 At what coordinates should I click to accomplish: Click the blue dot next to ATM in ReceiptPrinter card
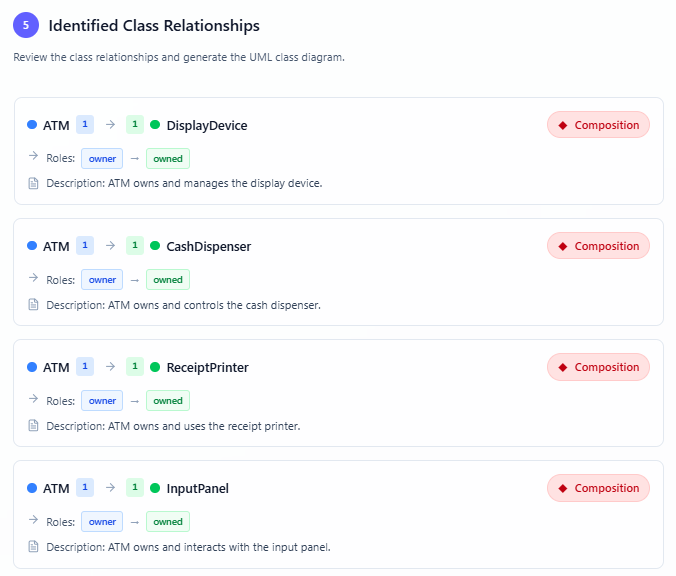(32, 367)
